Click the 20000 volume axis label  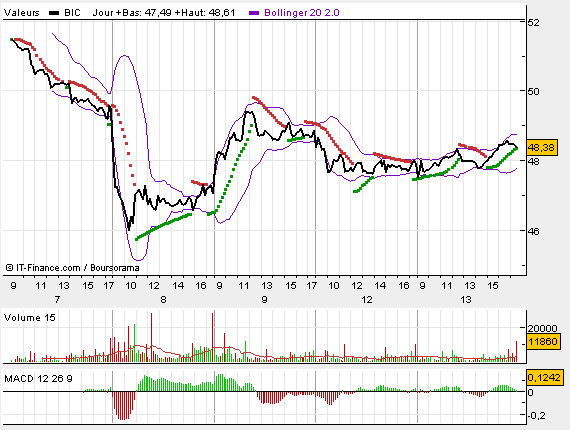542,329
